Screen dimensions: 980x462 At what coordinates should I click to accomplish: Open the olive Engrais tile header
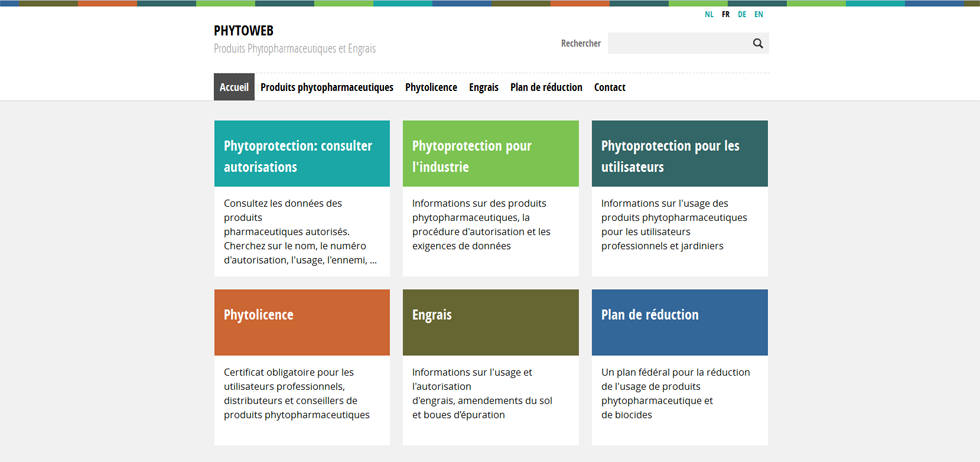(490, 322)
